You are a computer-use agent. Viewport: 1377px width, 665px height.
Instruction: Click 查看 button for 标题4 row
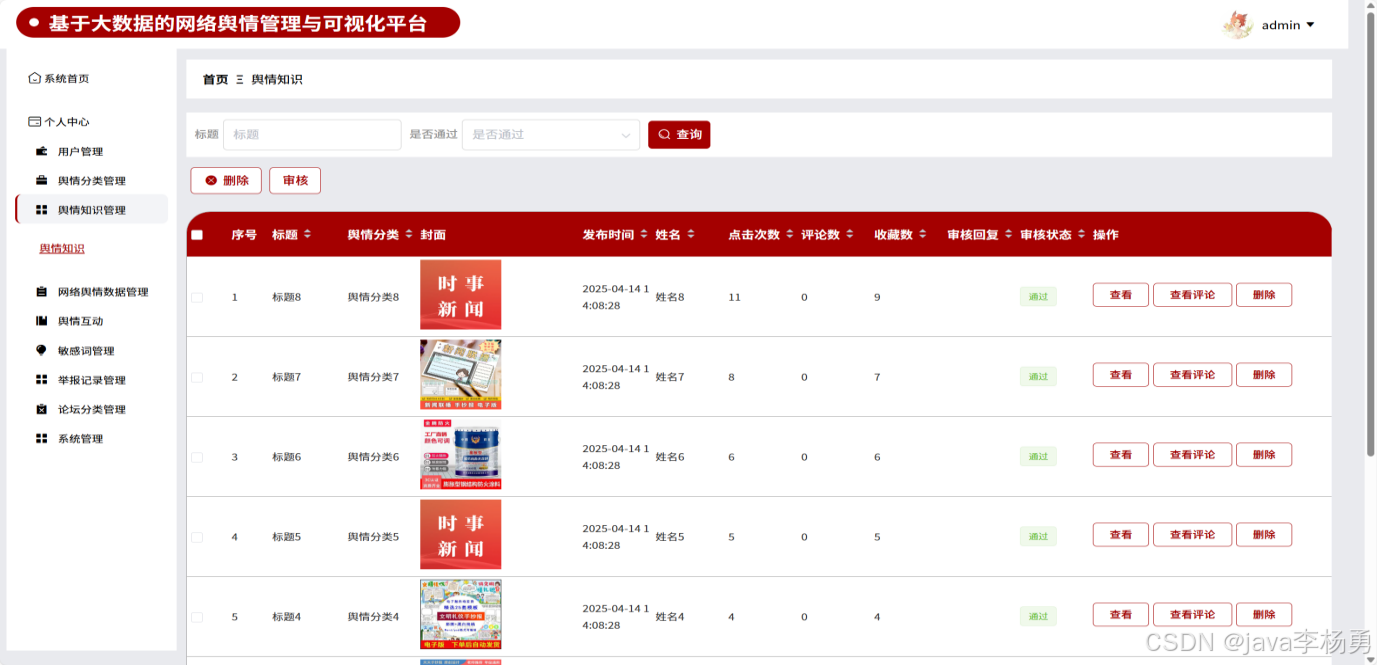(x=1121, y=615)
